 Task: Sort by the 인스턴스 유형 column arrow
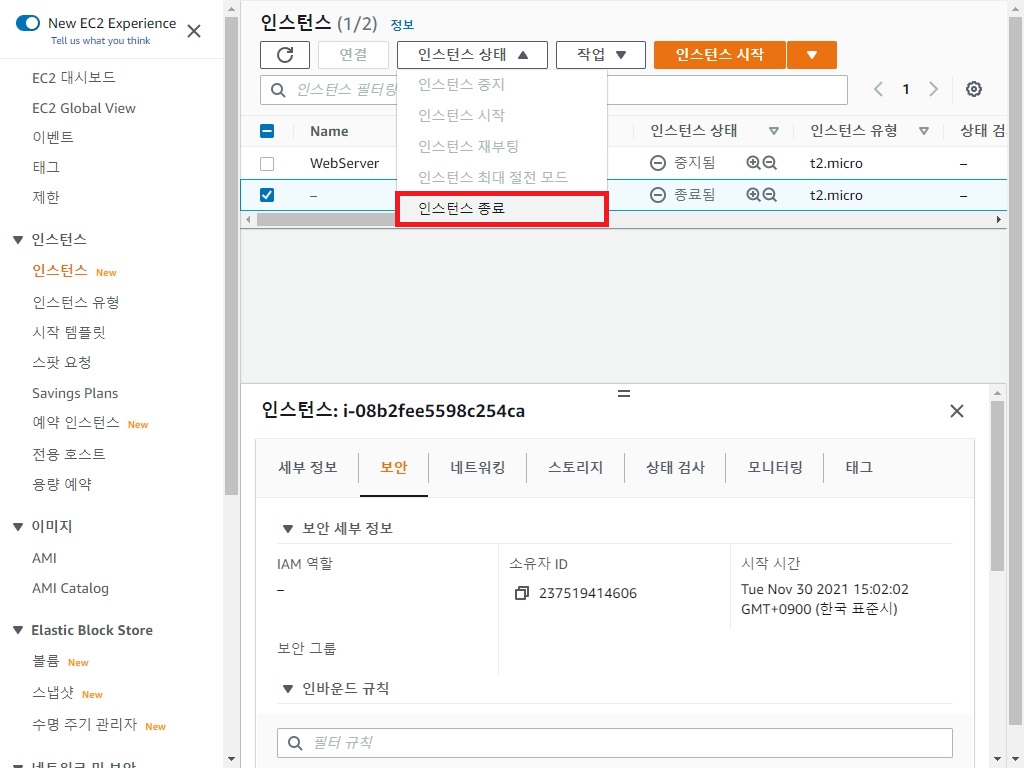924,131
